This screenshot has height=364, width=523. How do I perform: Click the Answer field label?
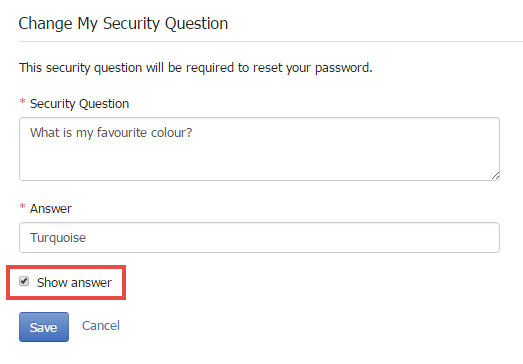pos(51,209)
